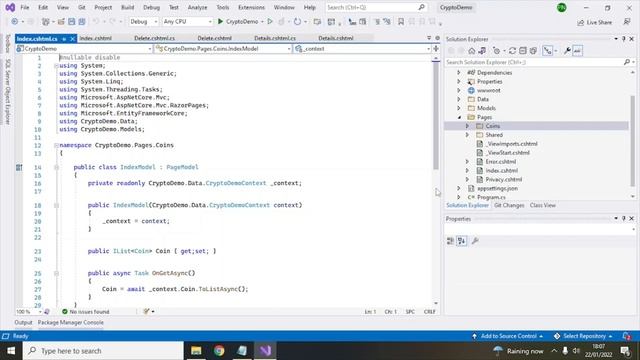640x360 pixels.
Task: Switch to the Git Changes tab
Action: point(509,205)
